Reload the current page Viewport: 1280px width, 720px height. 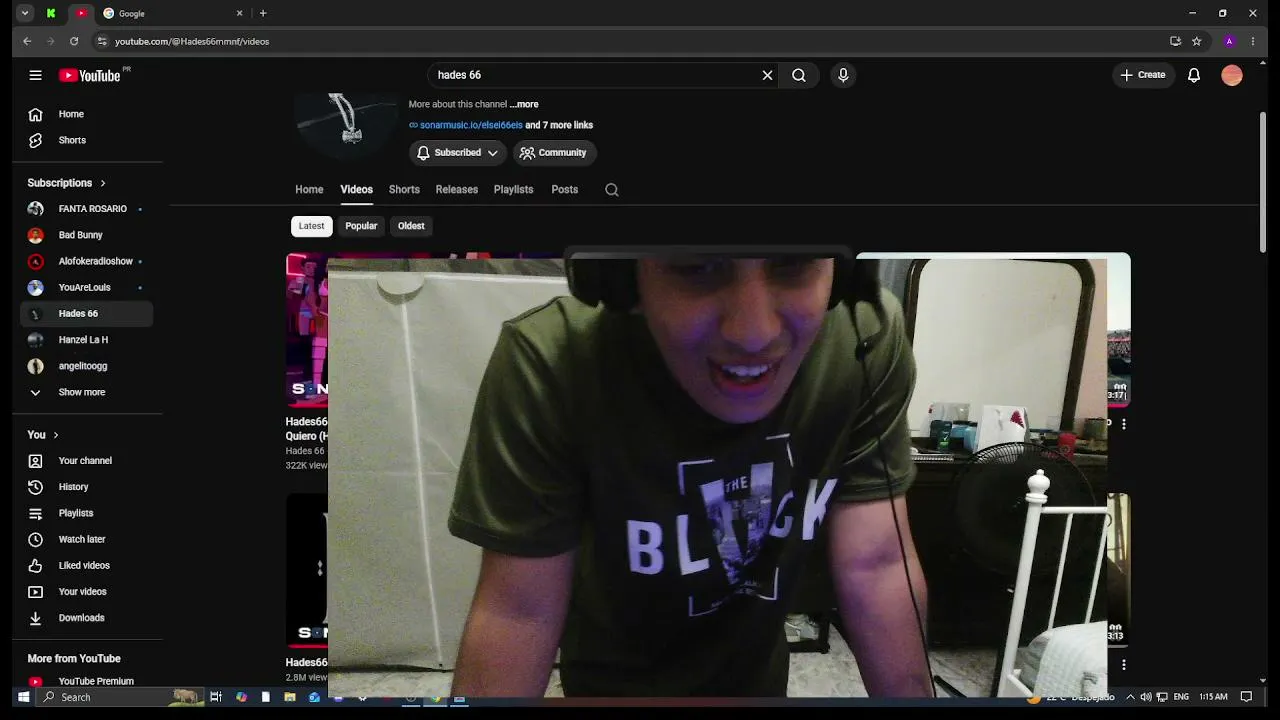point(74,41)
